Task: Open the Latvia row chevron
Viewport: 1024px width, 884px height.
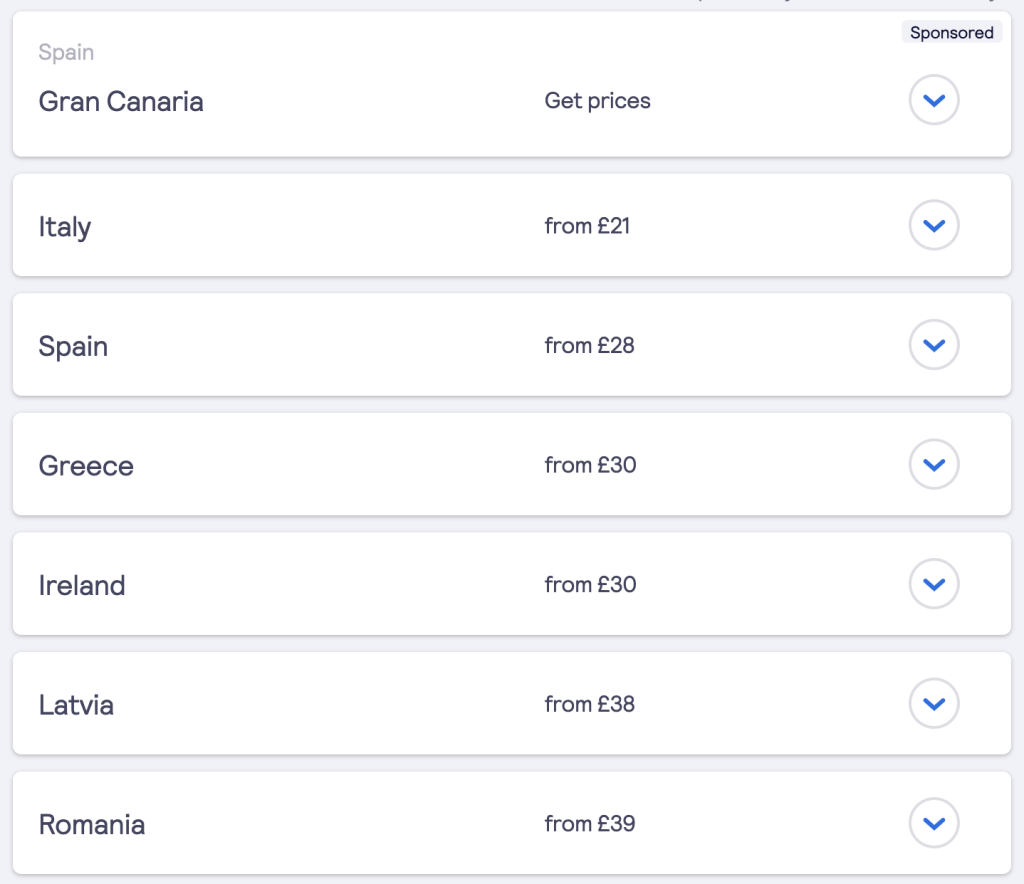Action: pyautogui.click(x=933, y=703)
